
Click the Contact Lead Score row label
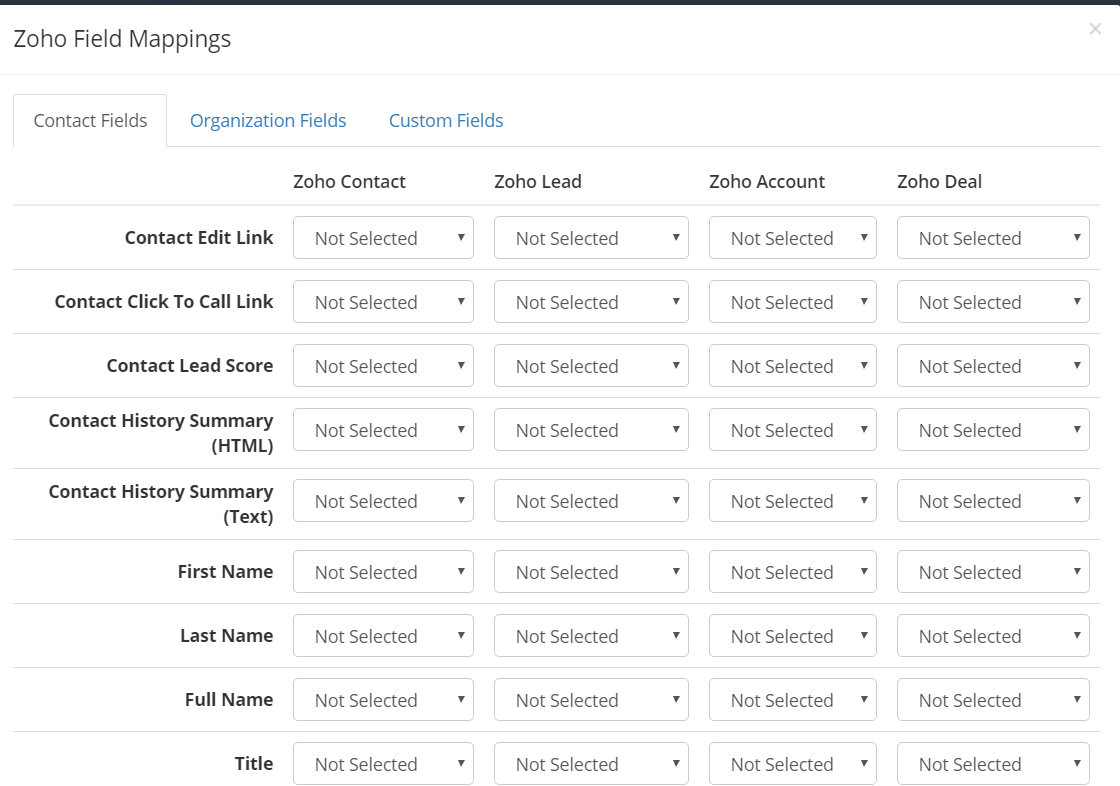(x=190, y=365)
